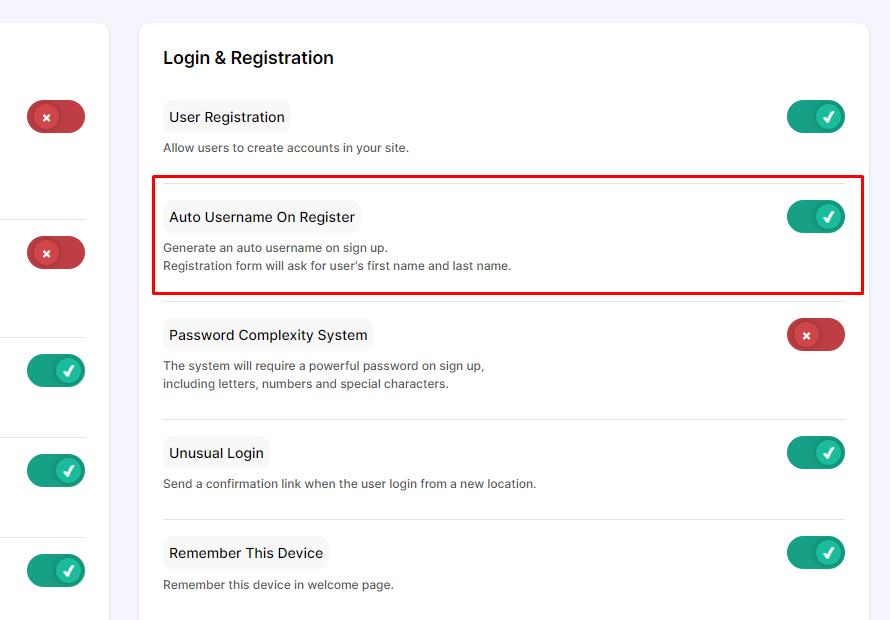The width and height of the screenshot is (890, 620).
Task: Click the Remember This Device label
Action: [x=246, y=553]
